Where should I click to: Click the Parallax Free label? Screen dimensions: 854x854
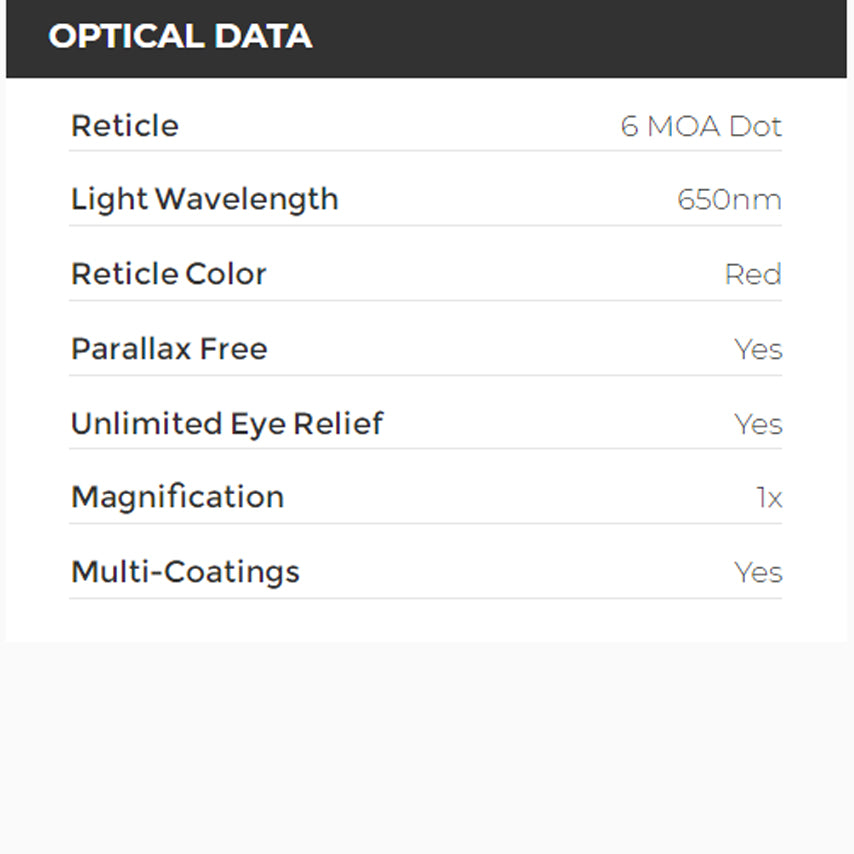[168, 349]
